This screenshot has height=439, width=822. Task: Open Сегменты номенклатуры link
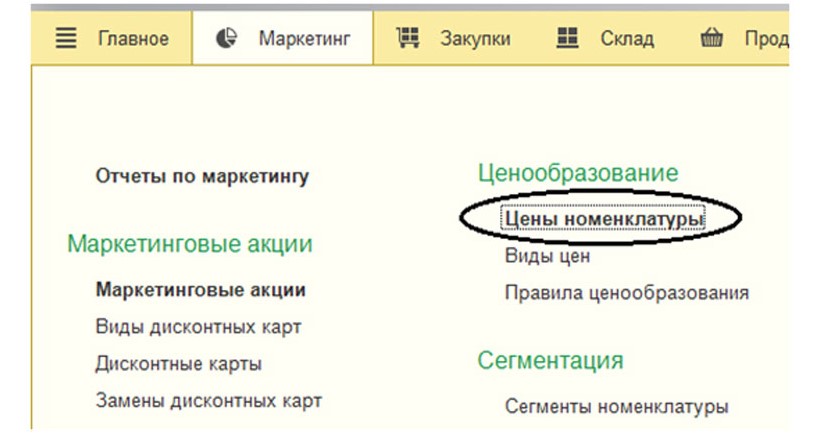[616, 406]
